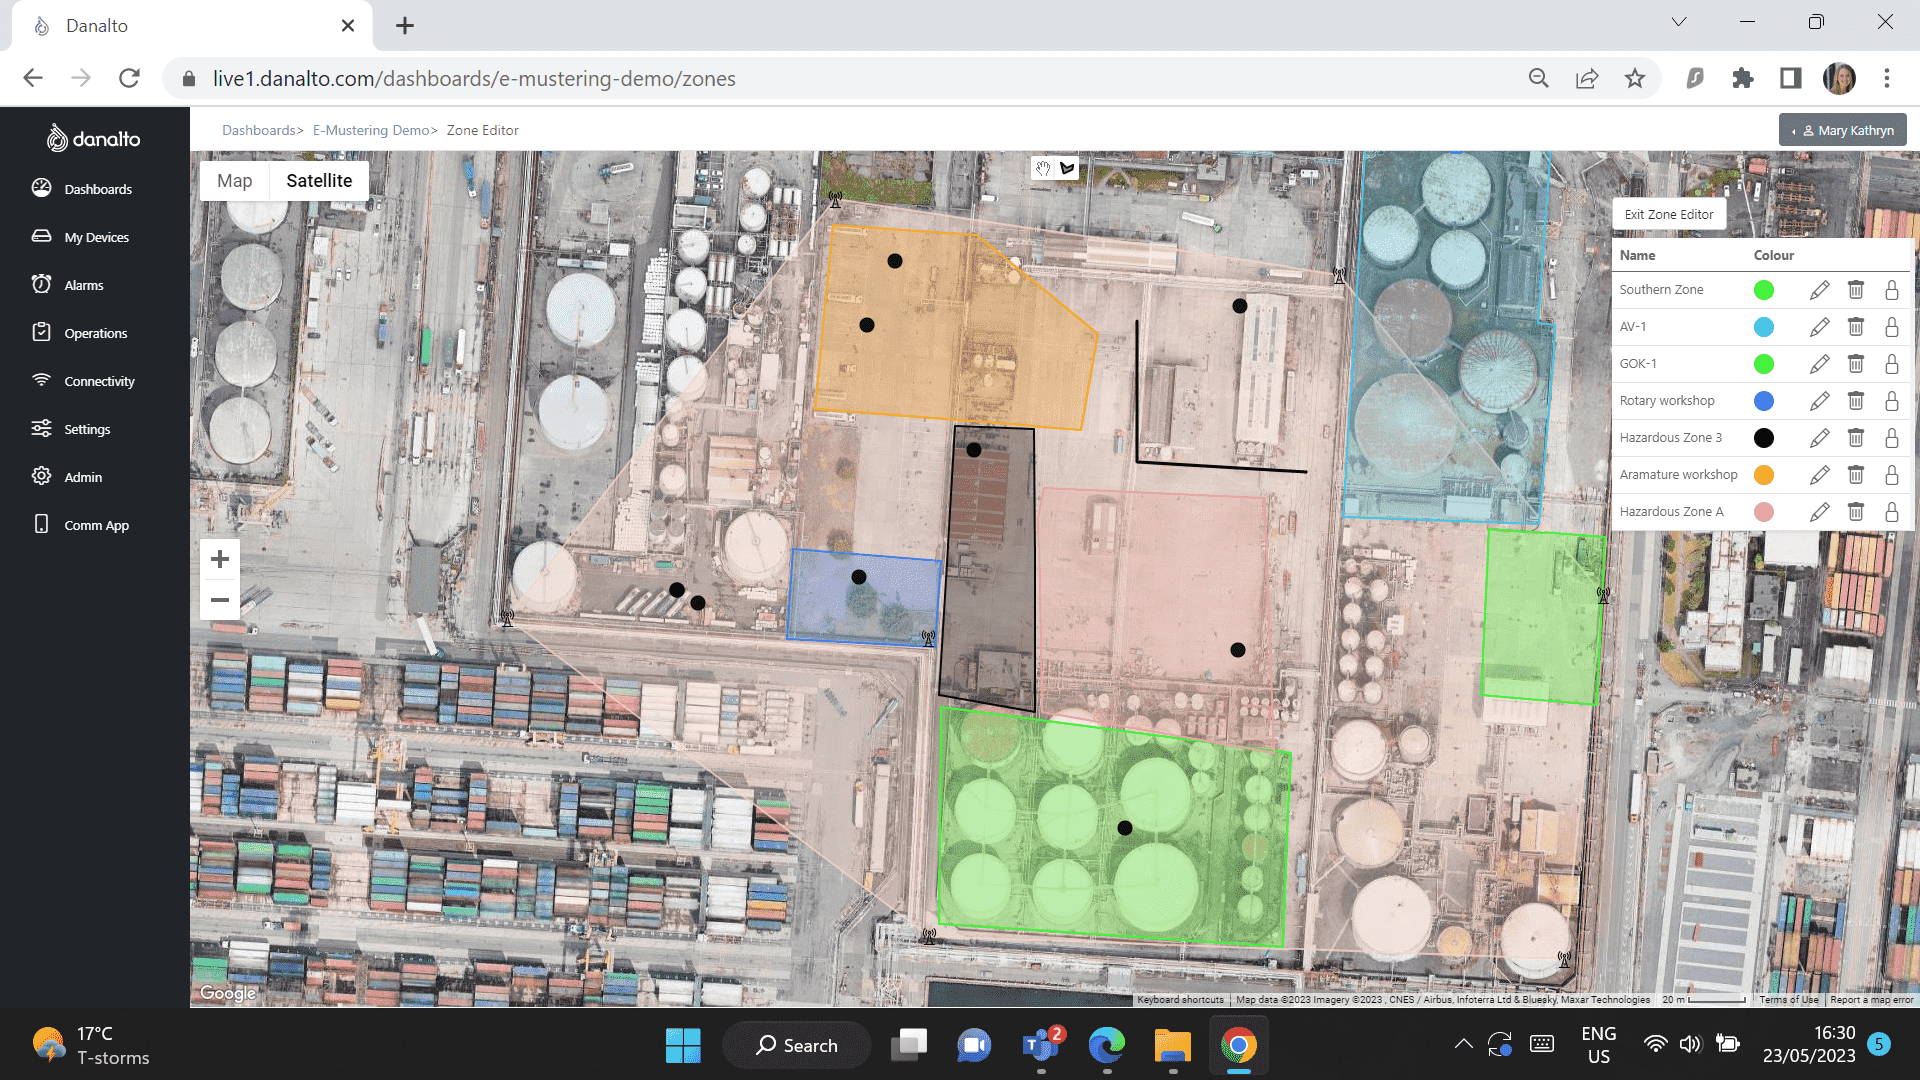1920x1080 pixels.
Task: Switch to the Map view tab
Action: [x=235, y=181]
